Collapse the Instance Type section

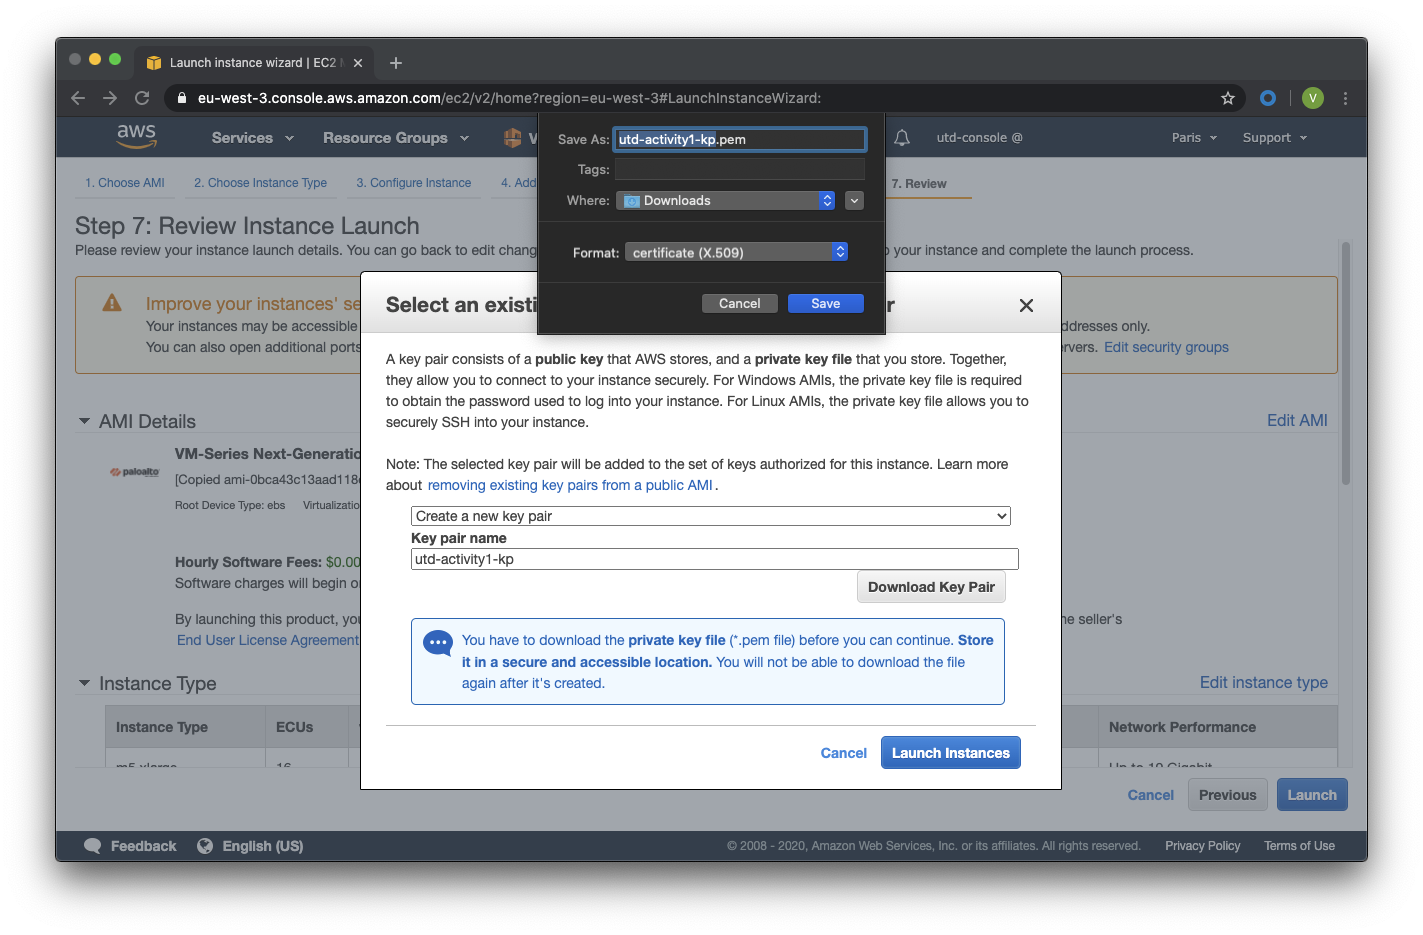(85, 684)
